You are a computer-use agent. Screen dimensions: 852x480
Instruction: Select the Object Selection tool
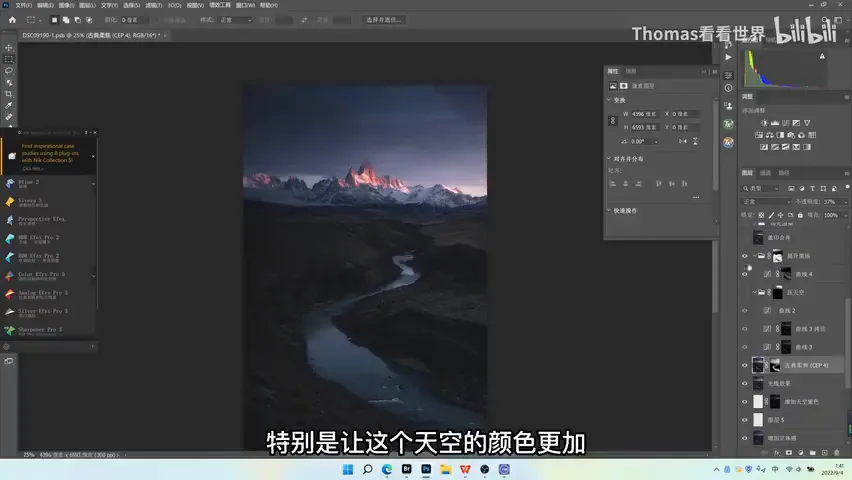(x=9, y=82)
